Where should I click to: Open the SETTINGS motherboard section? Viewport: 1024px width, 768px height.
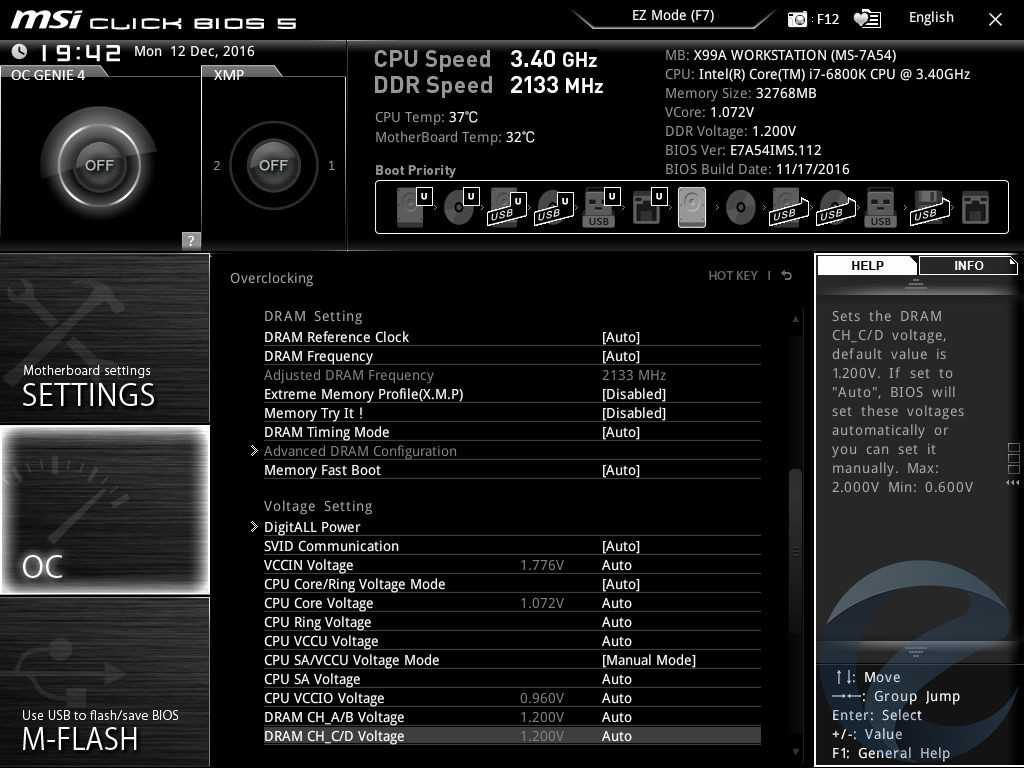(105, 339)
